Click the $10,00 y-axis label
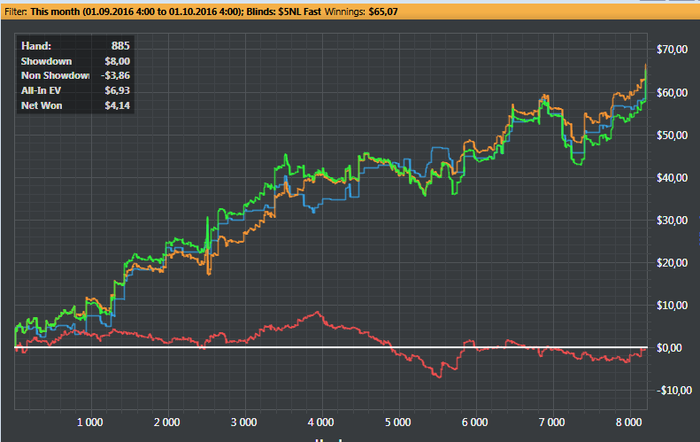This screenshot has height=442, width=700. coord(672,305)
